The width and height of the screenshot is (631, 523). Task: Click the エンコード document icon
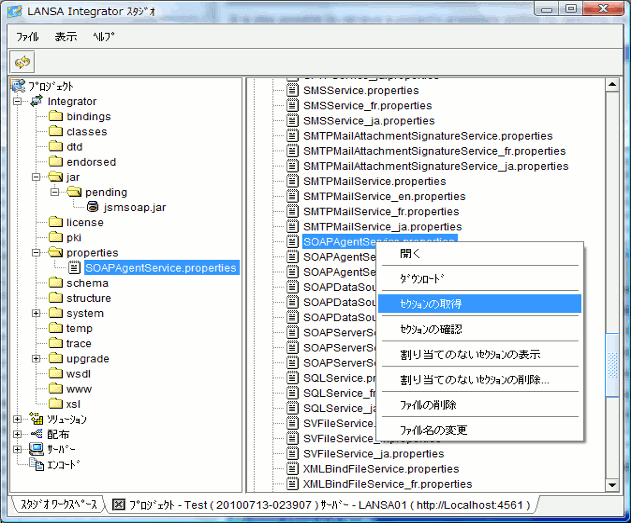tap(37, 464)
